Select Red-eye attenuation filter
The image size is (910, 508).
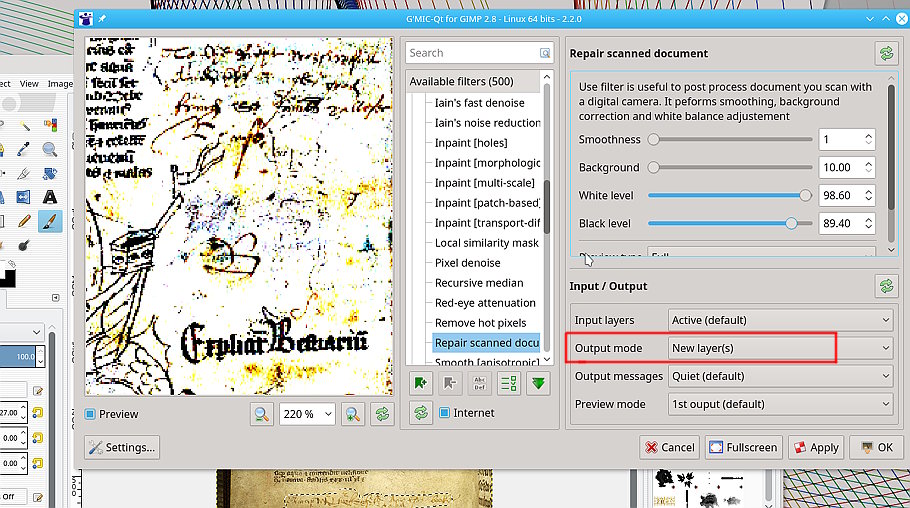click(x=485, y=303)
